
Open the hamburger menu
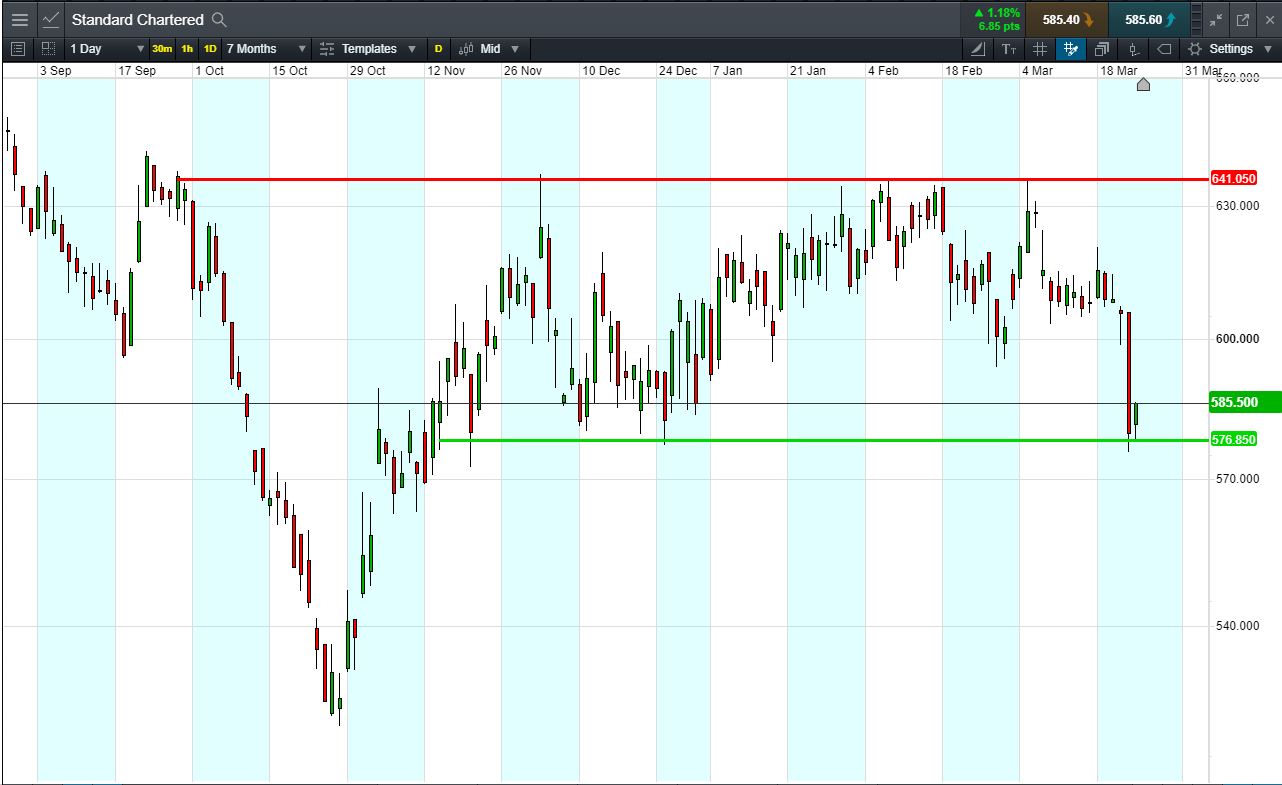click(18, 19)
